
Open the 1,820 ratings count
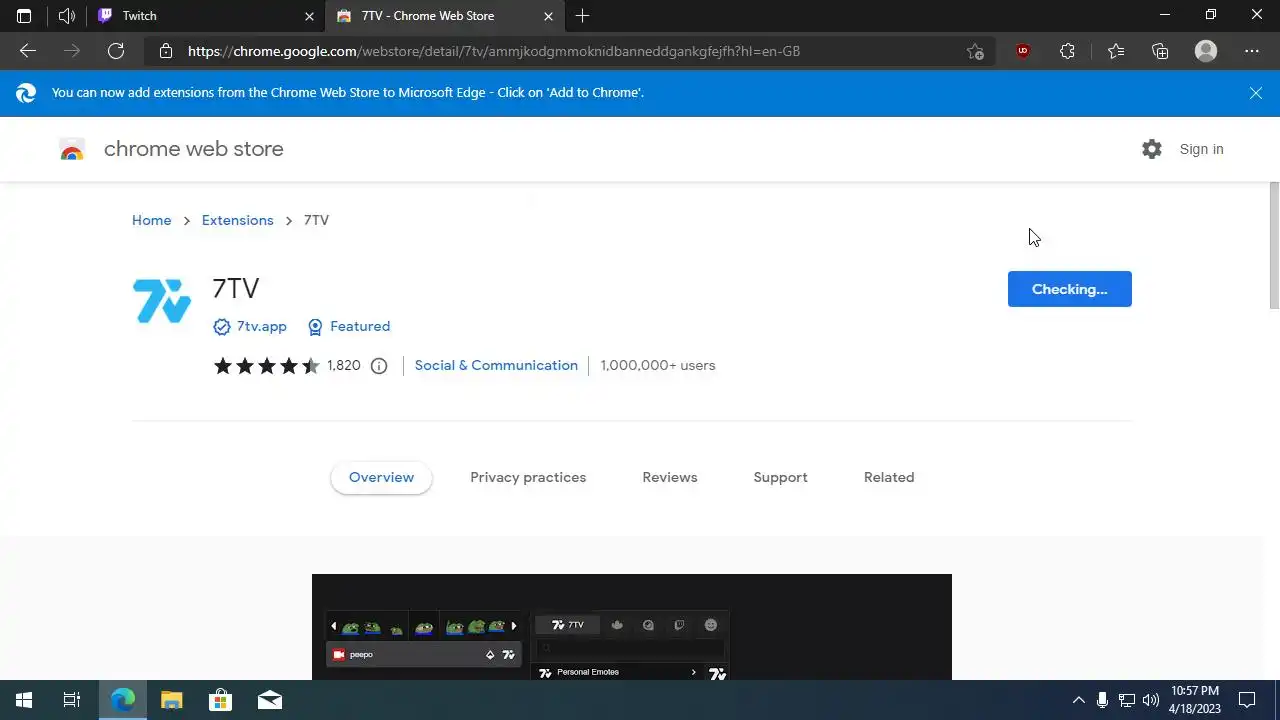pos(343,366)
